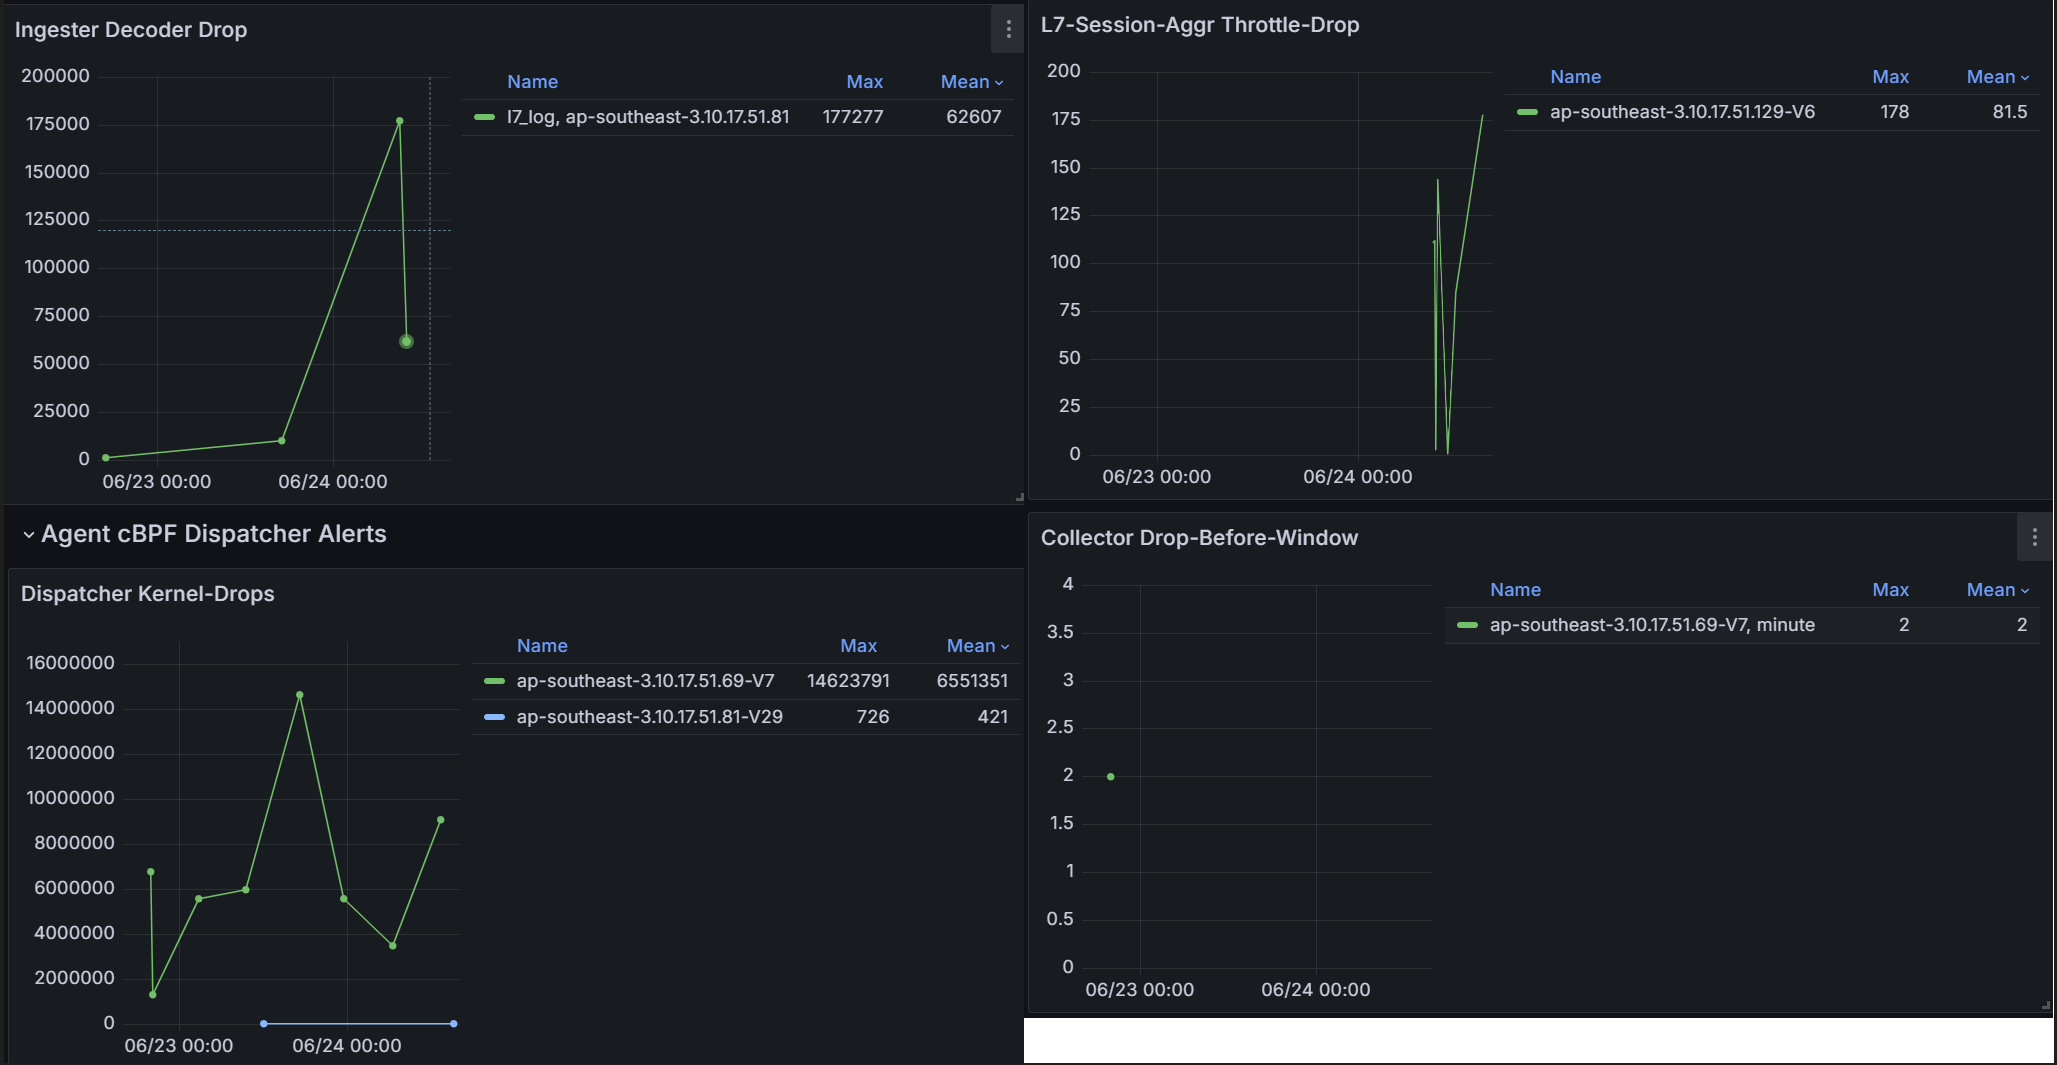
Task: Click blue color swatch of 51.81-V29 series
Action: point(494,717)
